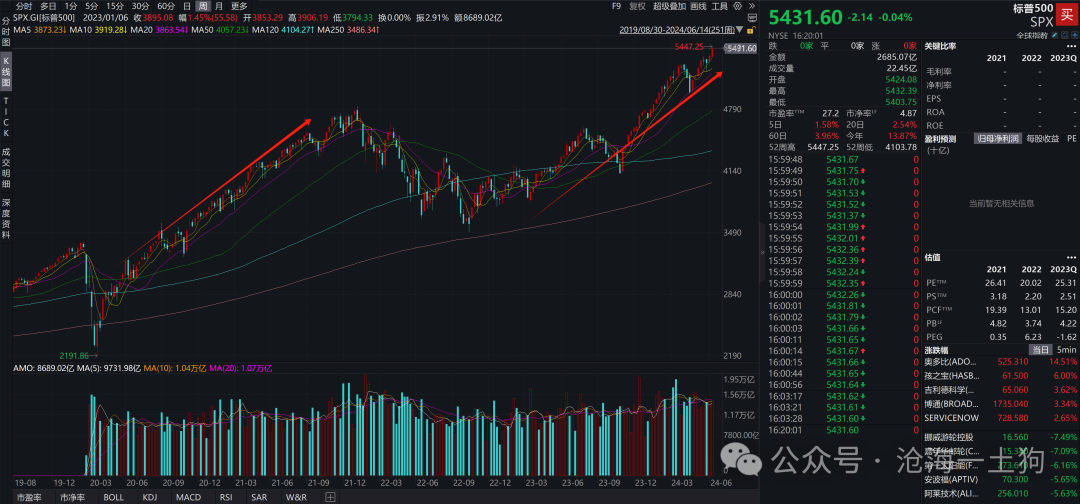Open the chart settings gear icon
Viewport: 1080px width, 504px height.
click(738, 6)
